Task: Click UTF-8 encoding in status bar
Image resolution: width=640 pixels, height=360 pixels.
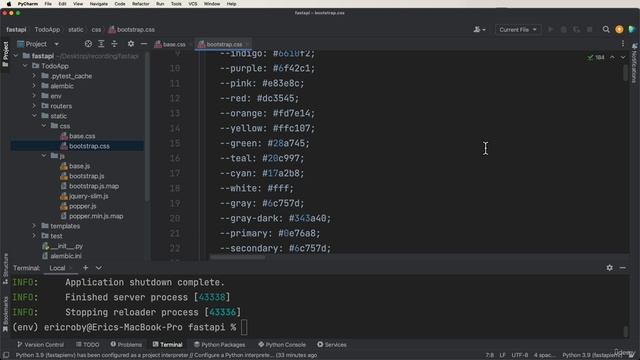Action: coord(520,355)
